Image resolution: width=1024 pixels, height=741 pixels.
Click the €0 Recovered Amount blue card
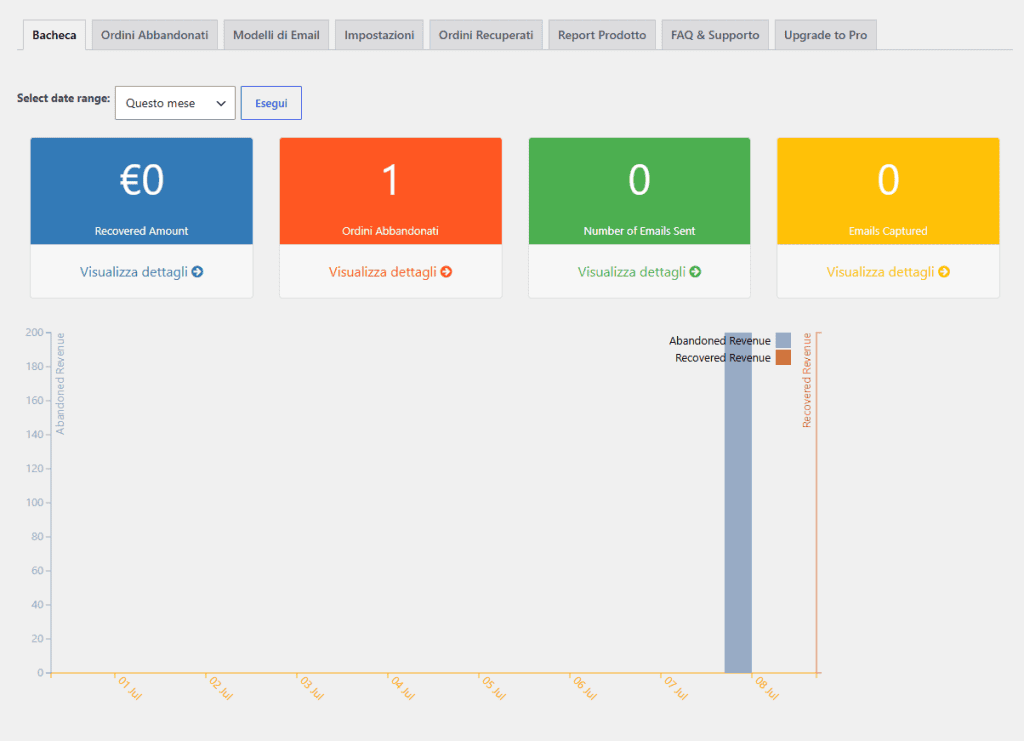pos(142,191)
